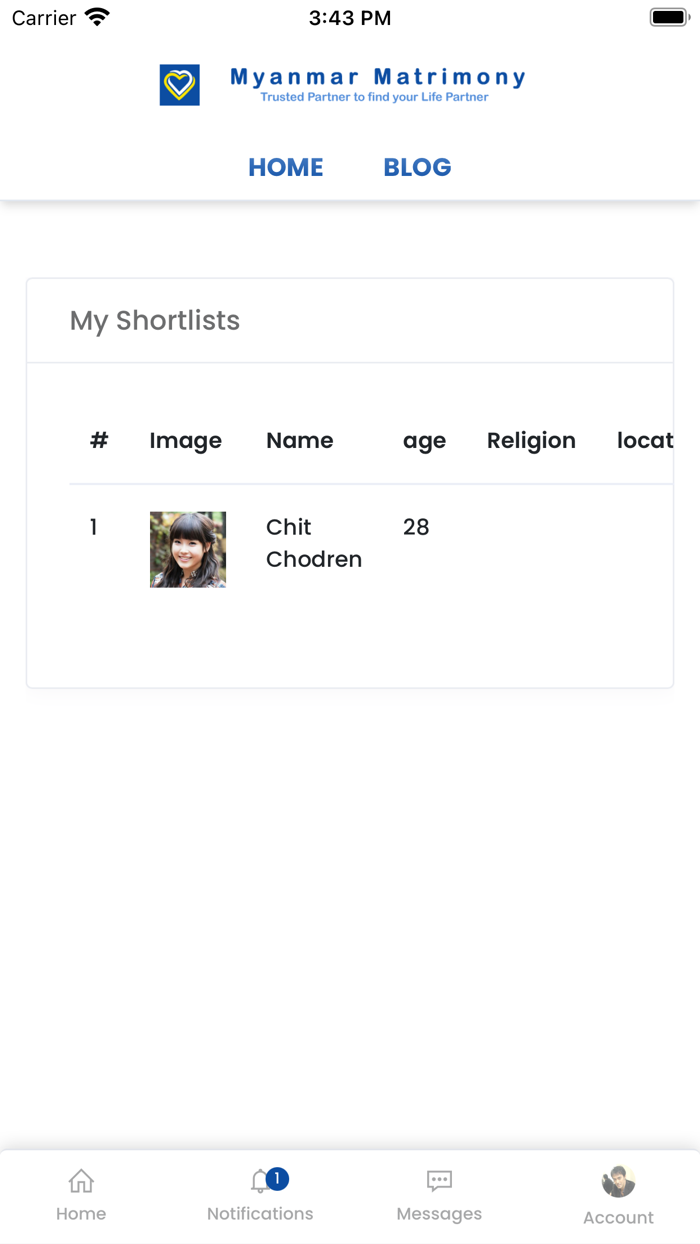The height and width of the screenshot is (1244, 700).
Task: Click the Image column header
Action: [186, 440]
